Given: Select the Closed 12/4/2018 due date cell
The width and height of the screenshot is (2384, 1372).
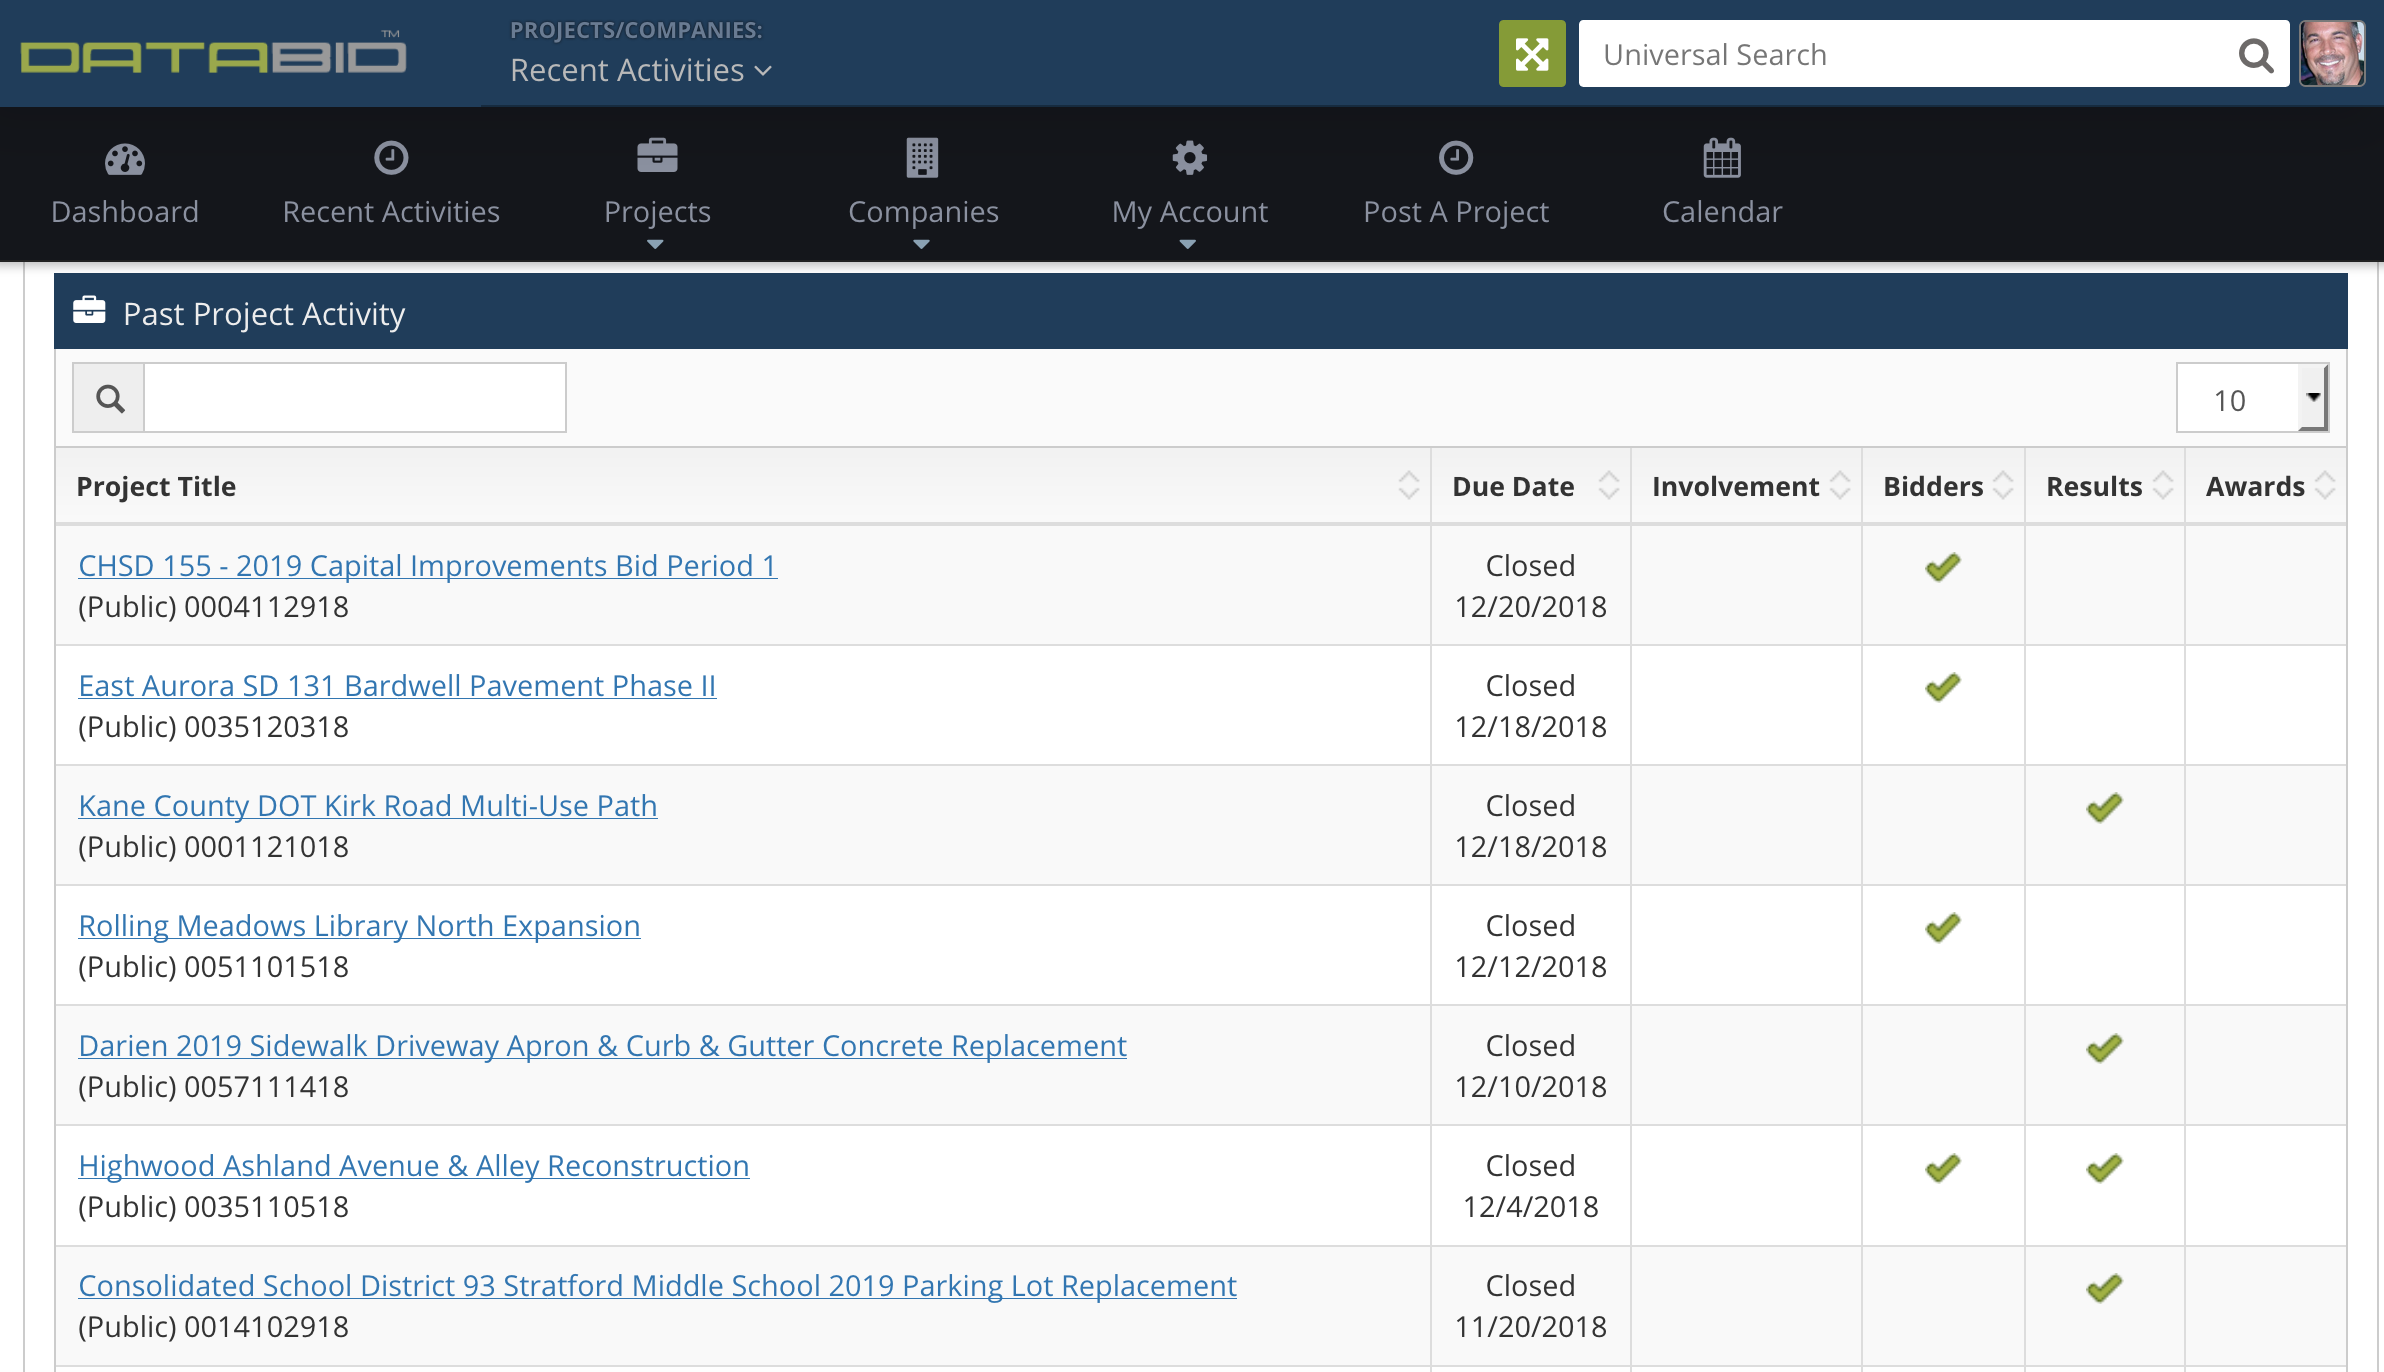Looking at the screenshot, I should click(x=1531, y=1186).
